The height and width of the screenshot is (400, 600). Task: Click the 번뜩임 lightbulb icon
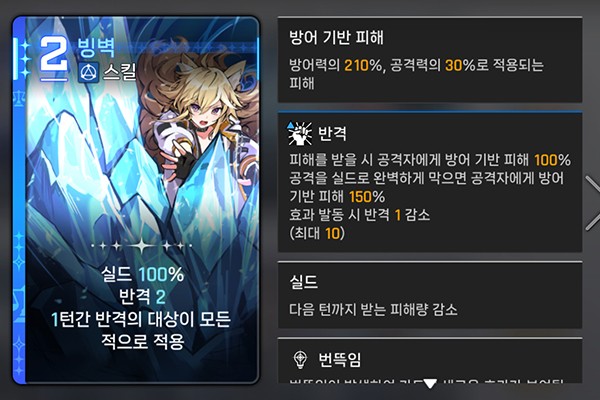click(300, 359)
